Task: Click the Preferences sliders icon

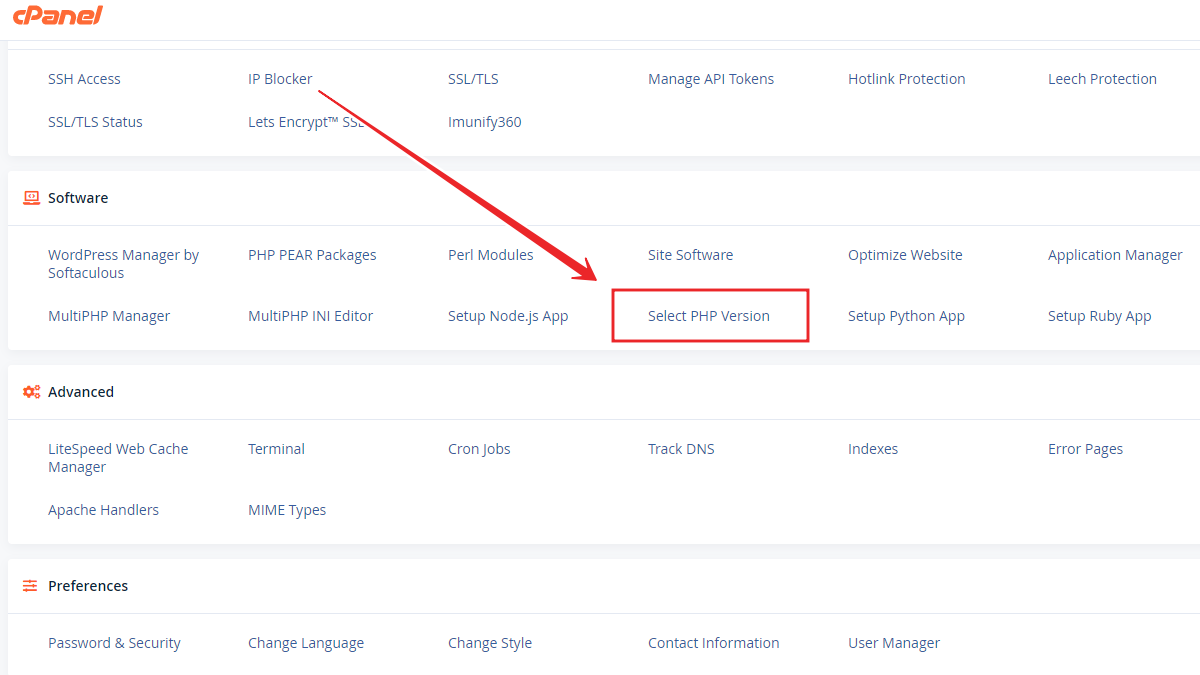Action: [29, 585]
